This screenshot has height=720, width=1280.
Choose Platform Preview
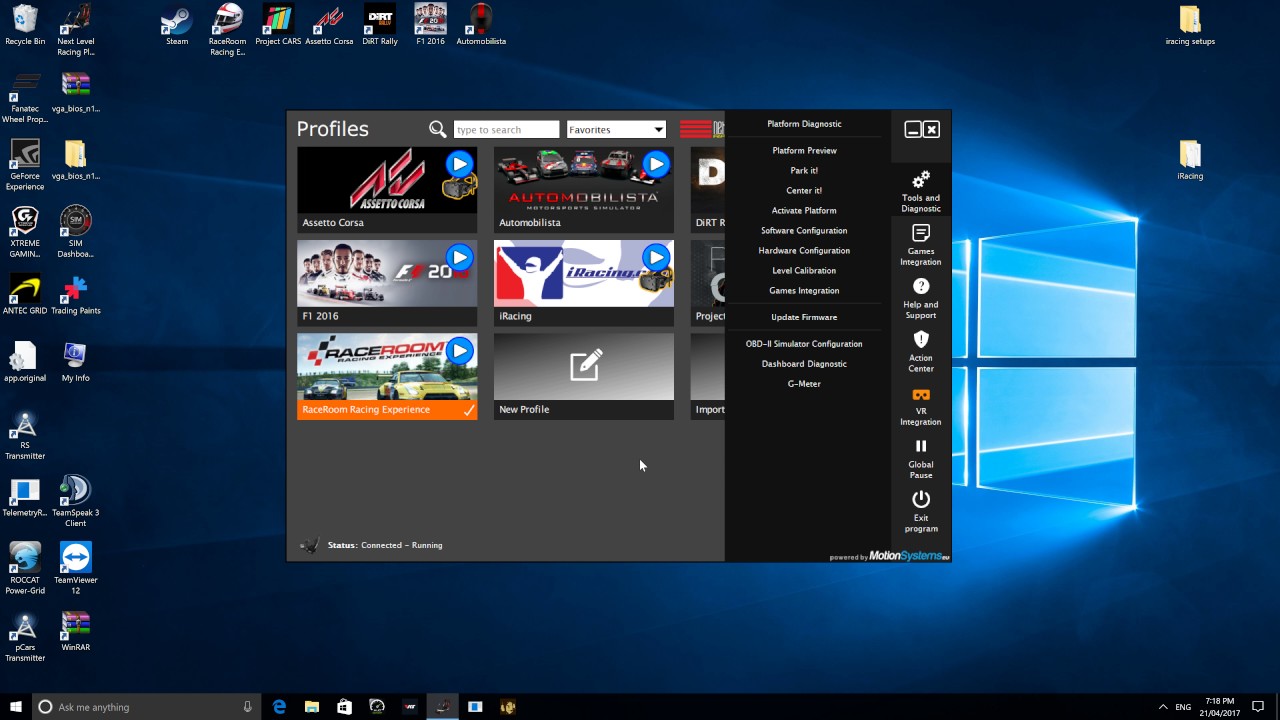point(804,150)
